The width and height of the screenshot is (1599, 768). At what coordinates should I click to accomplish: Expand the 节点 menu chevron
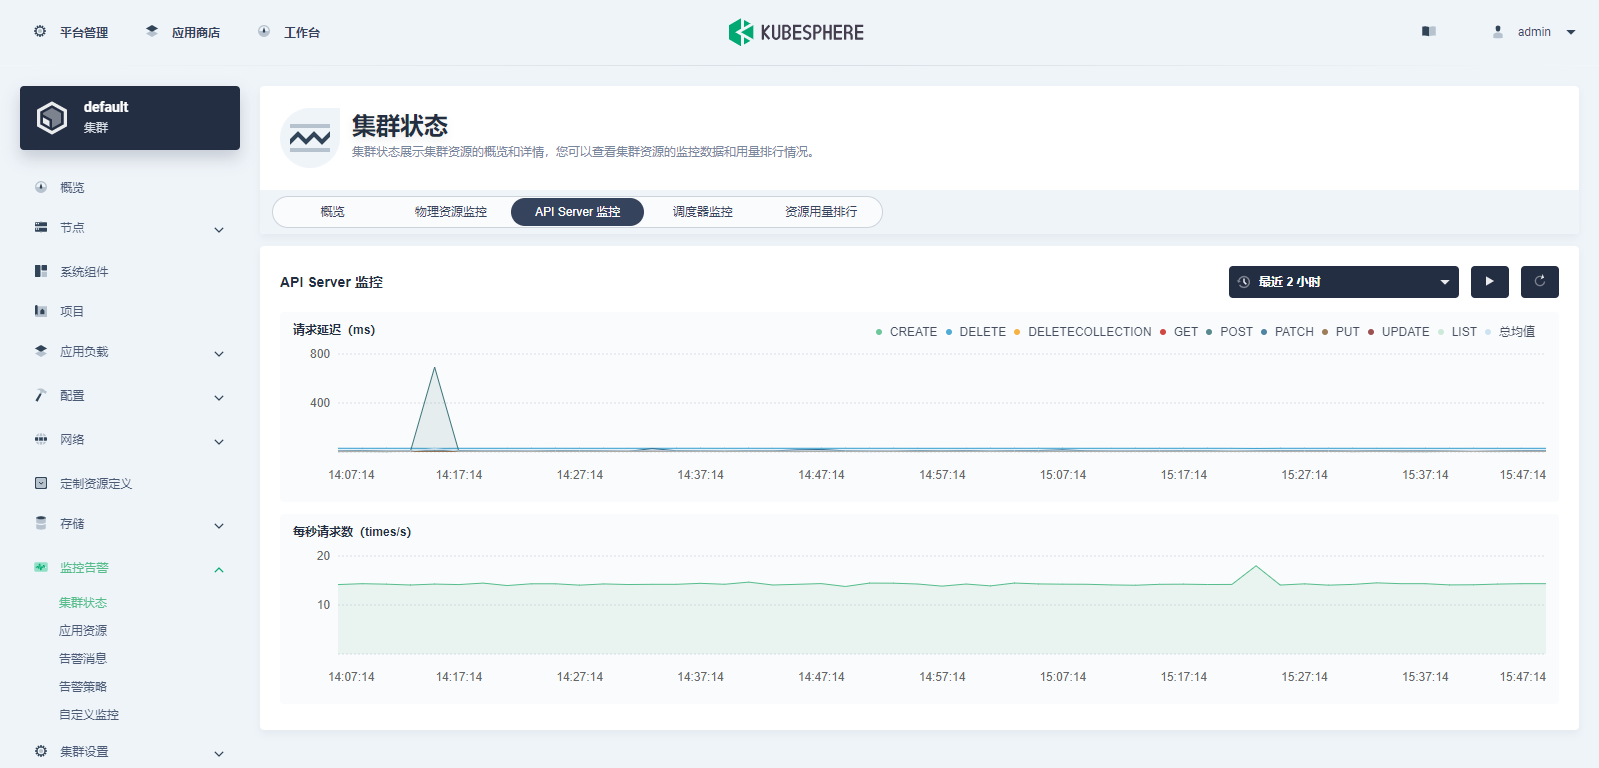click(219, 230)
